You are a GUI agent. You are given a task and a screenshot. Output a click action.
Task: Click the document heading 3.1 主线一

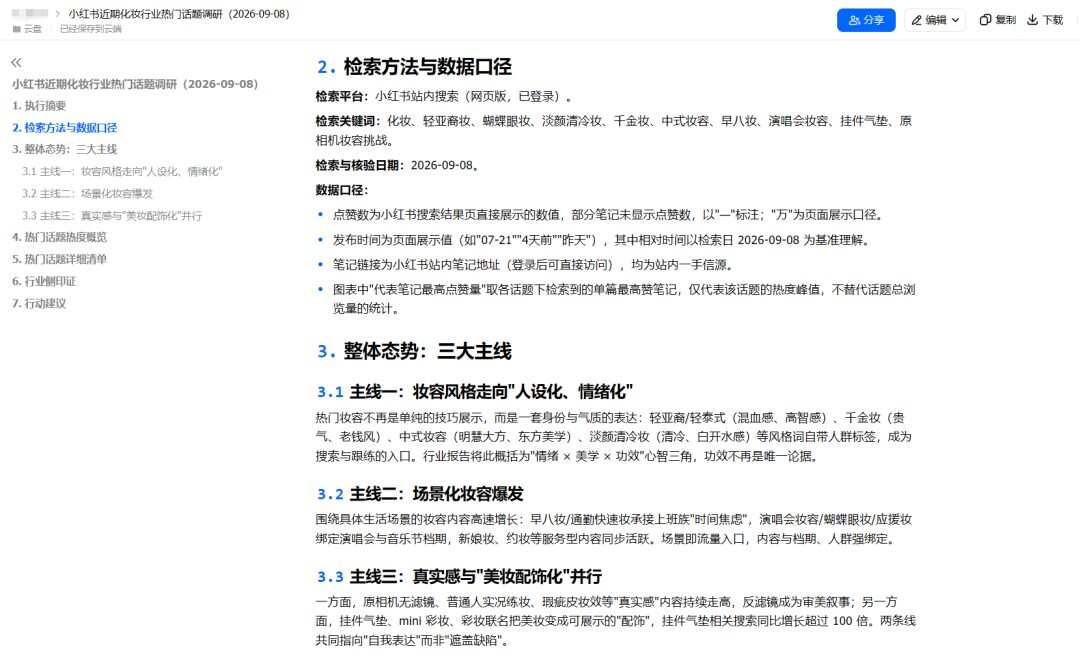pos(475,392)
